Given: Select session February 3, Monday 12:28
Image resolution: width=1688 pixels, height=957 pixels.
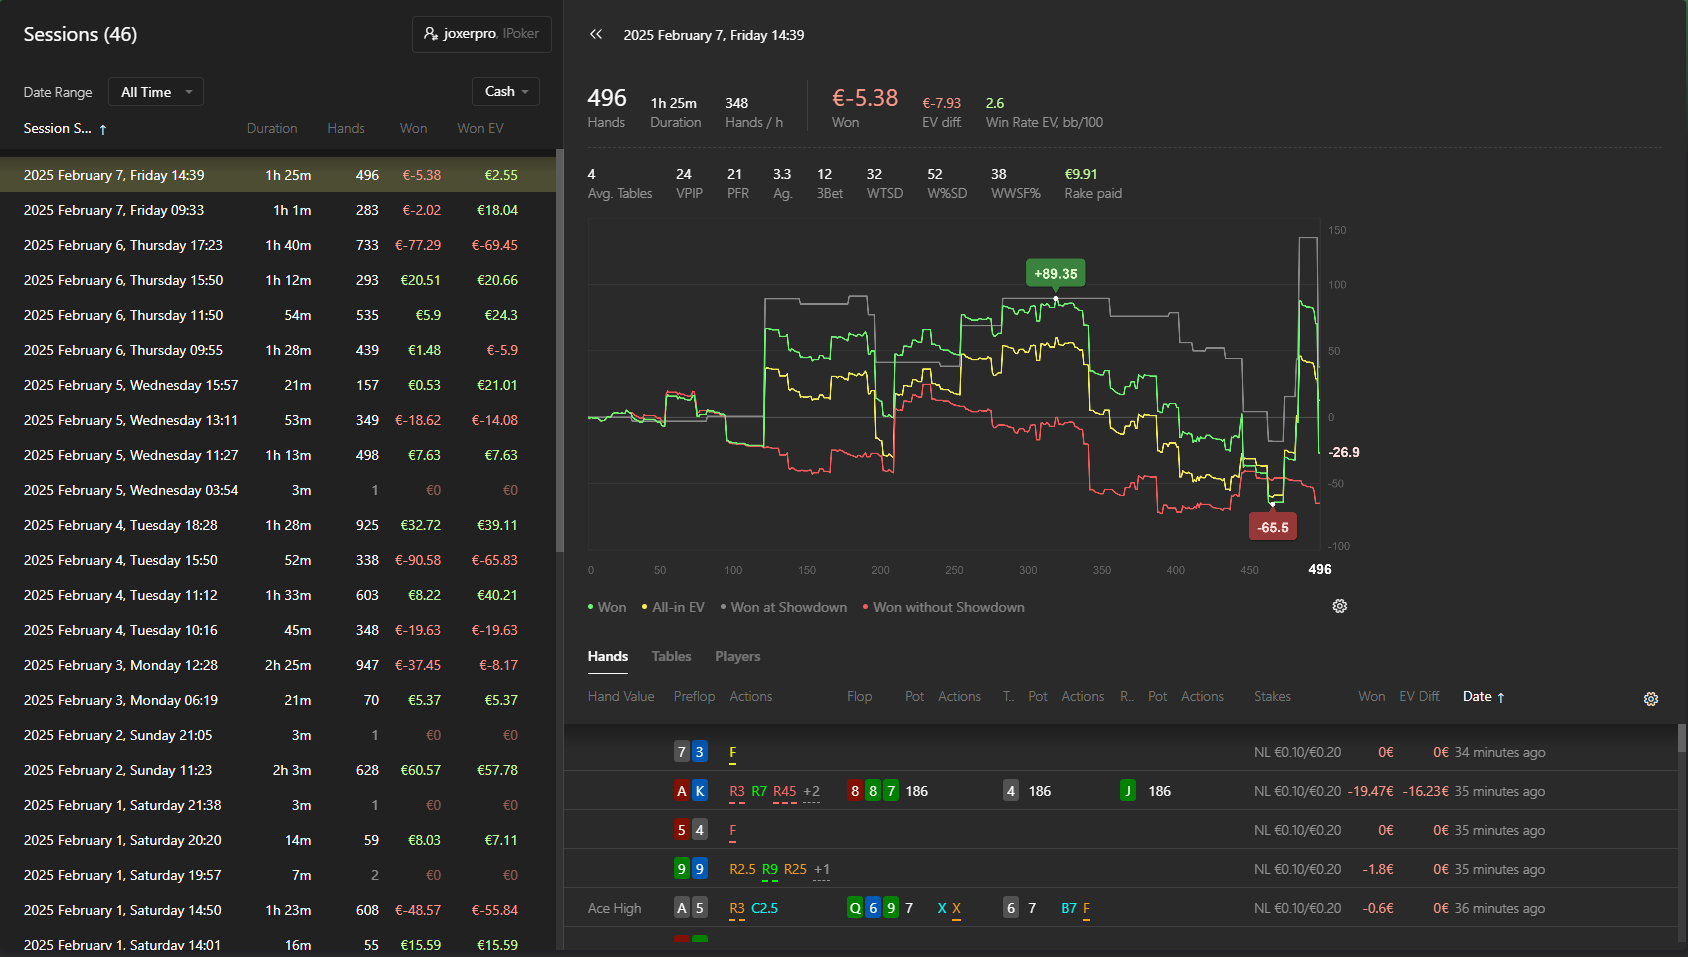Looking at the screenshot, I should pyautogui.click(x=277, y=665).
